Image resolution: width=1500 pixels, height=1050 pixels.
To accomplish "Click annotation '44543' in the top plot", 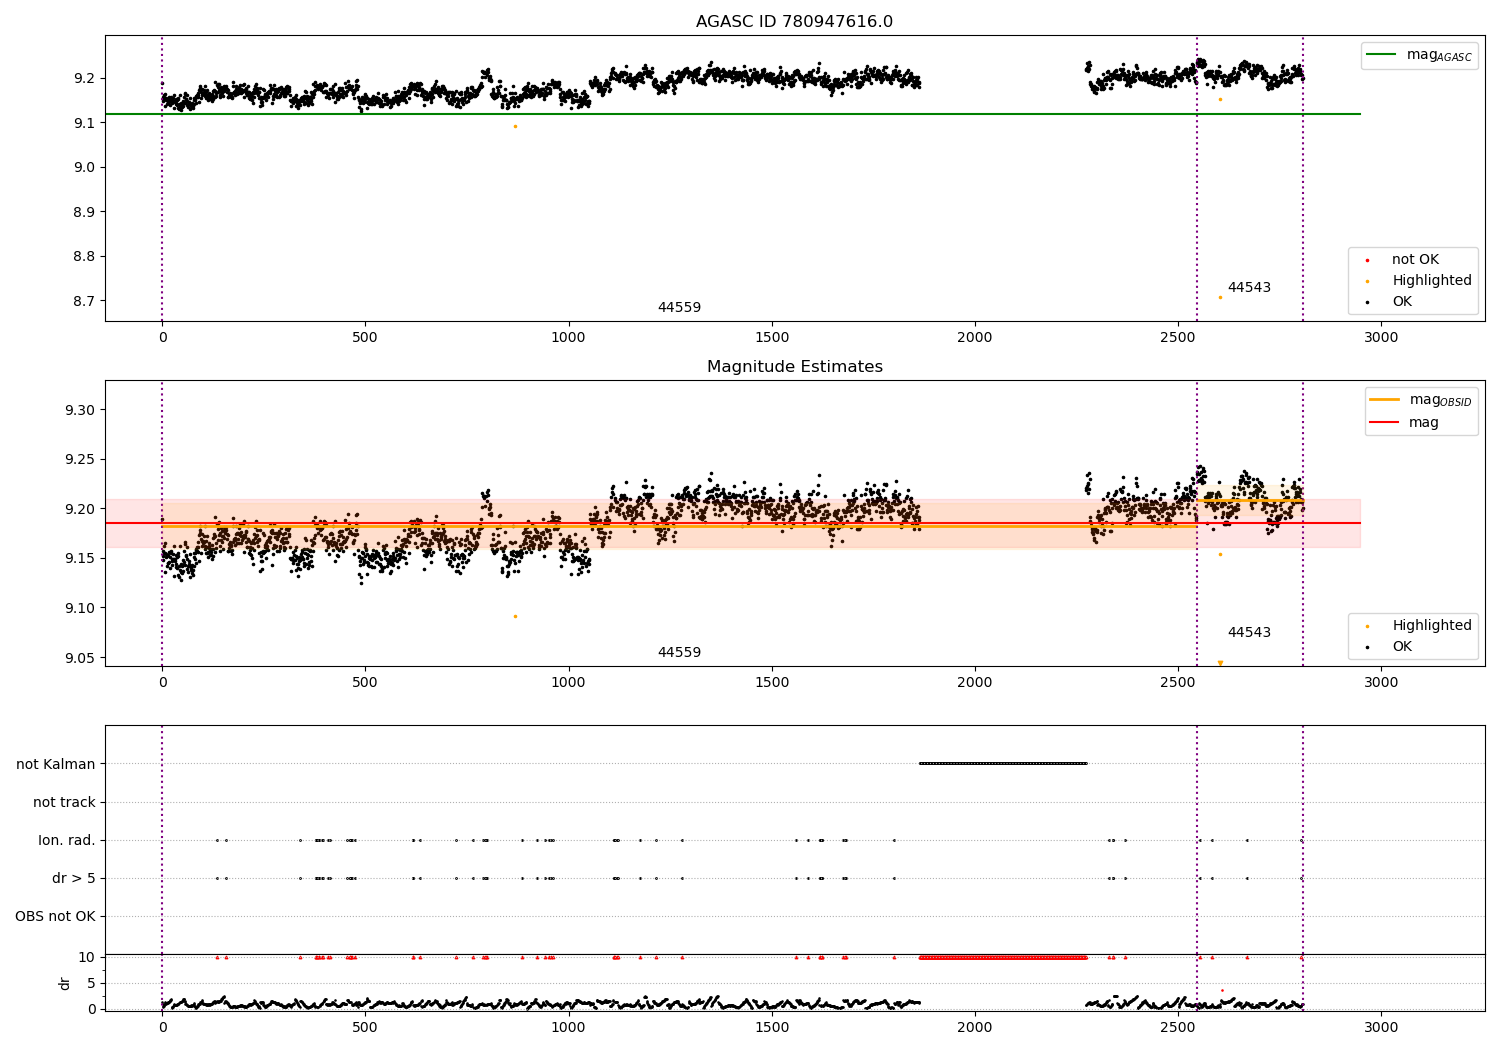I will tap(1249, 288).
